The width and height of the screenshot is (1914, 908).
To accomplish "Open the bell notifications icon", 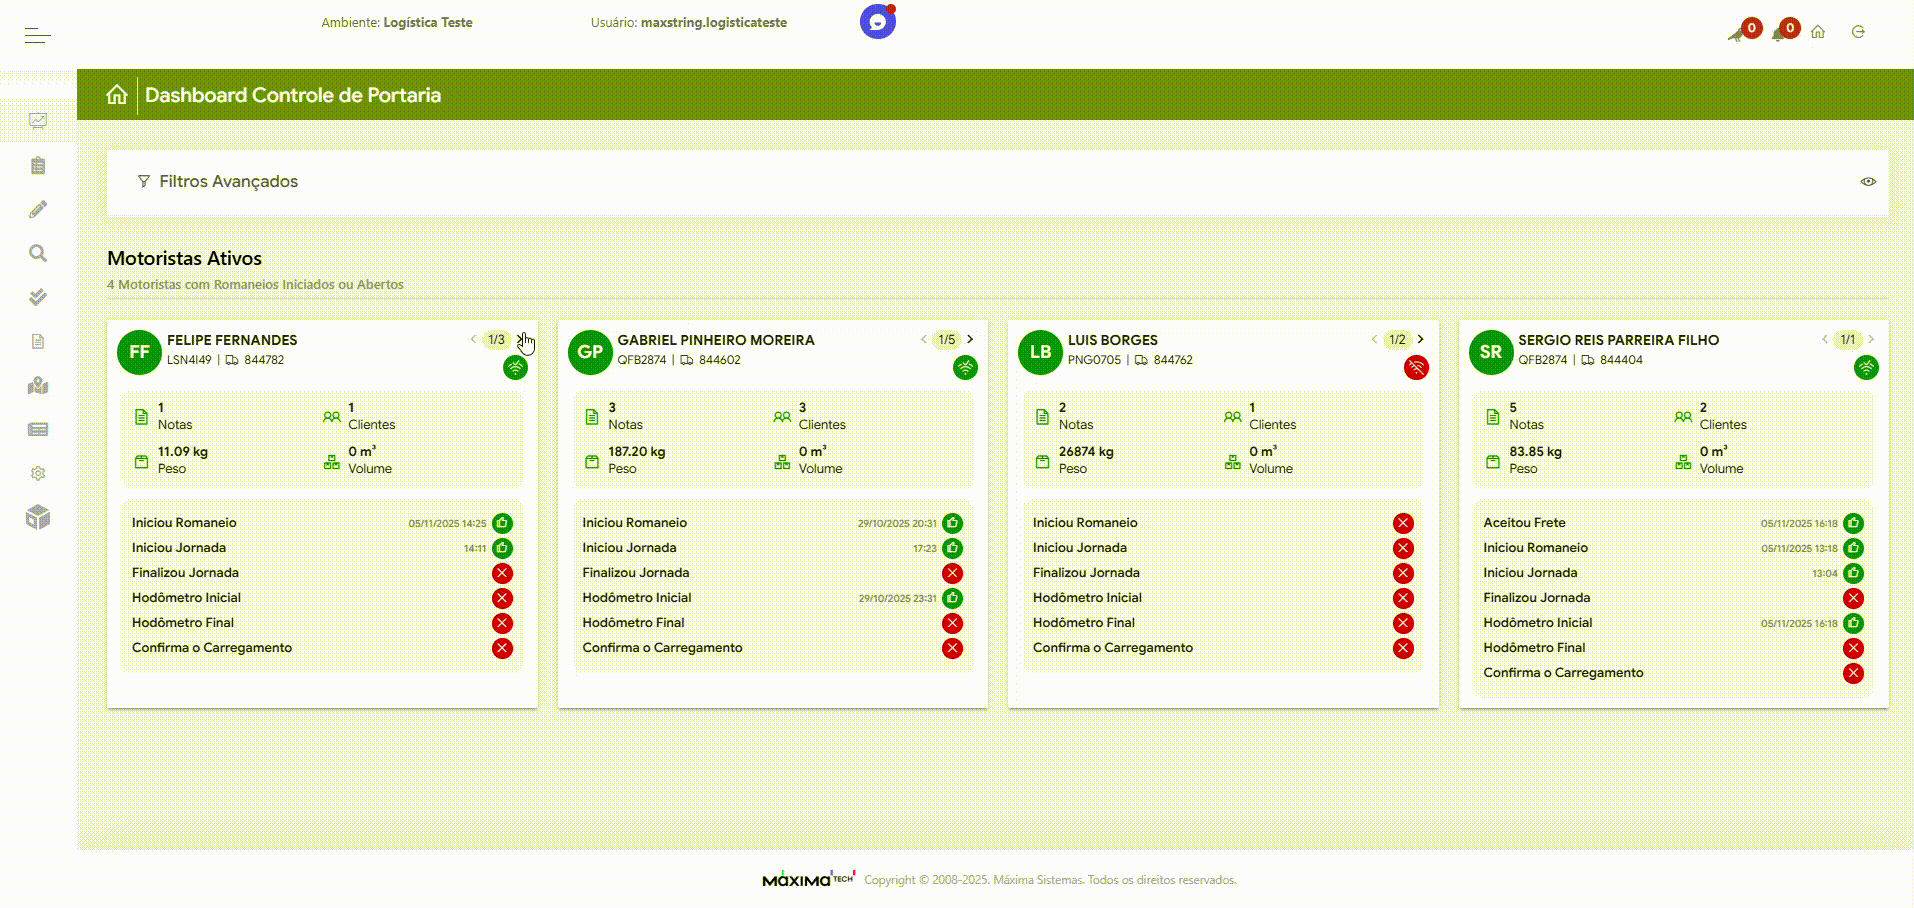I will [1779, 33].
